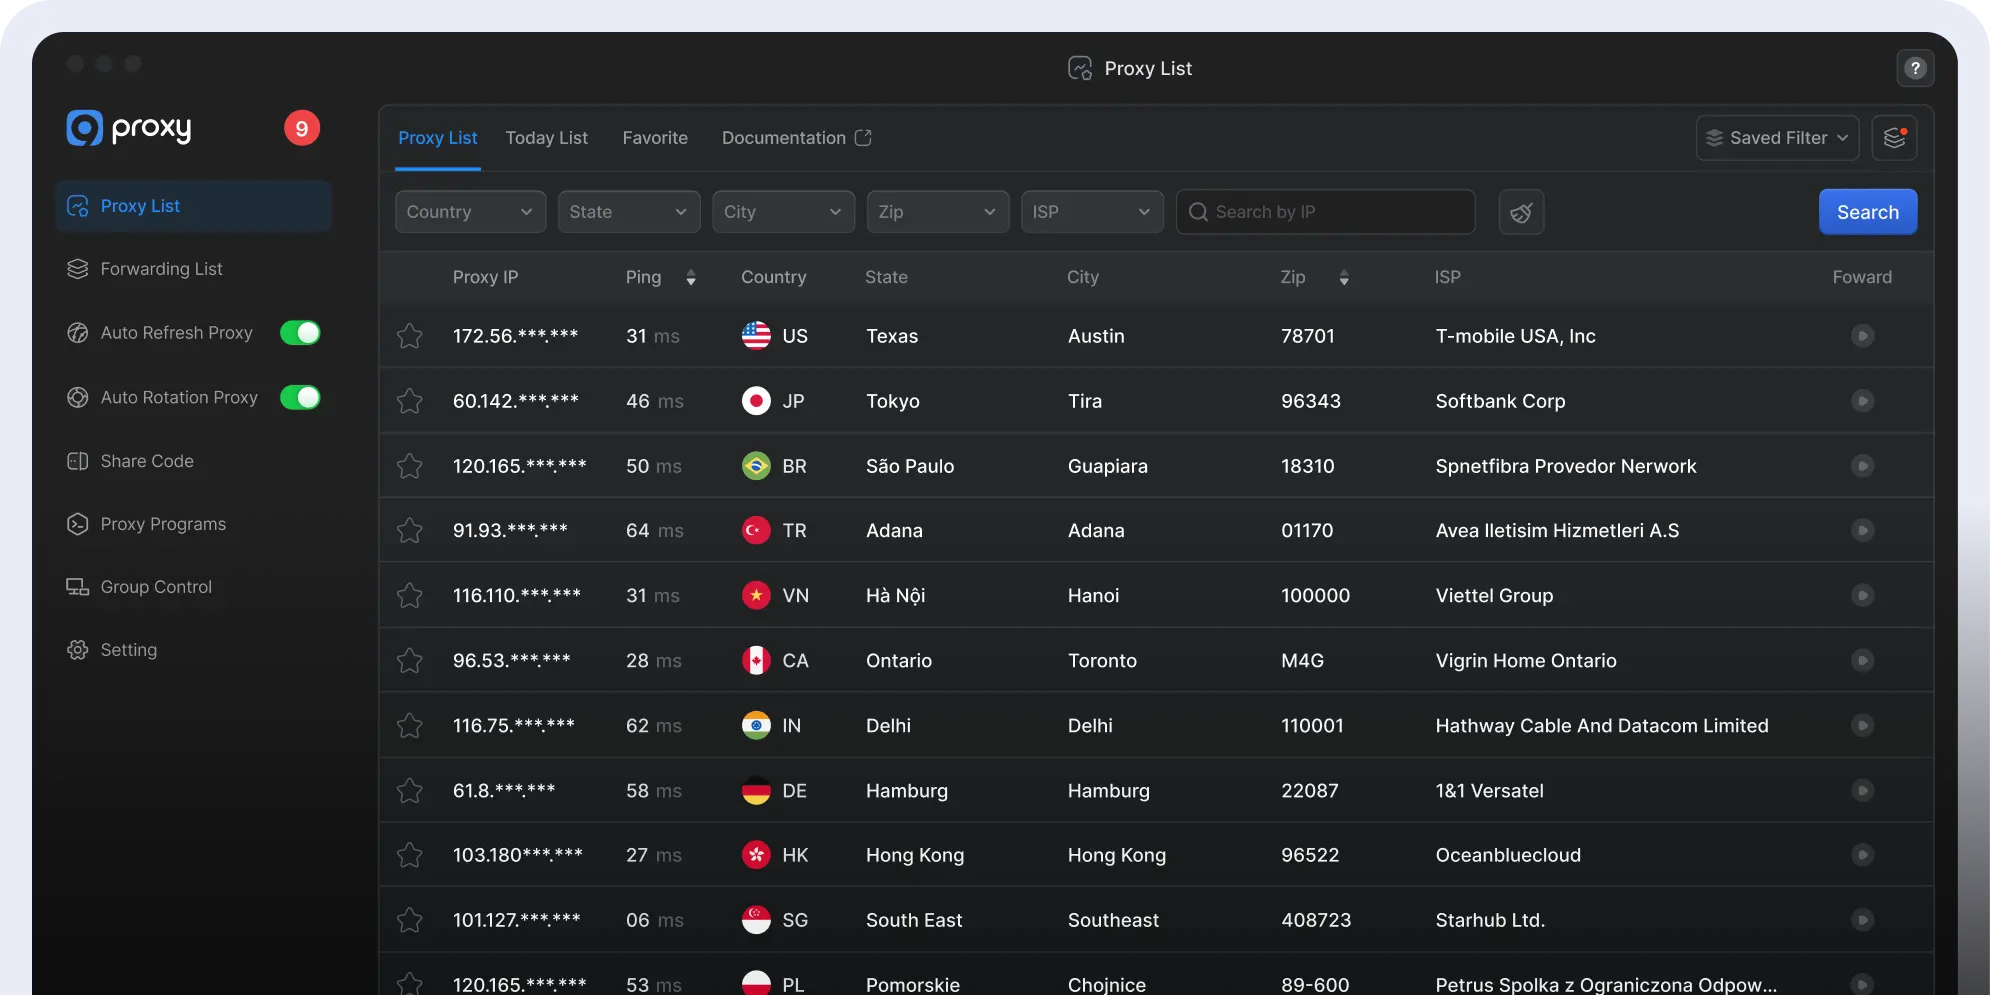The height and width of the screenshot is (995, 1990).
Task: Click the red notification badge showing 9
Action: 301,128
